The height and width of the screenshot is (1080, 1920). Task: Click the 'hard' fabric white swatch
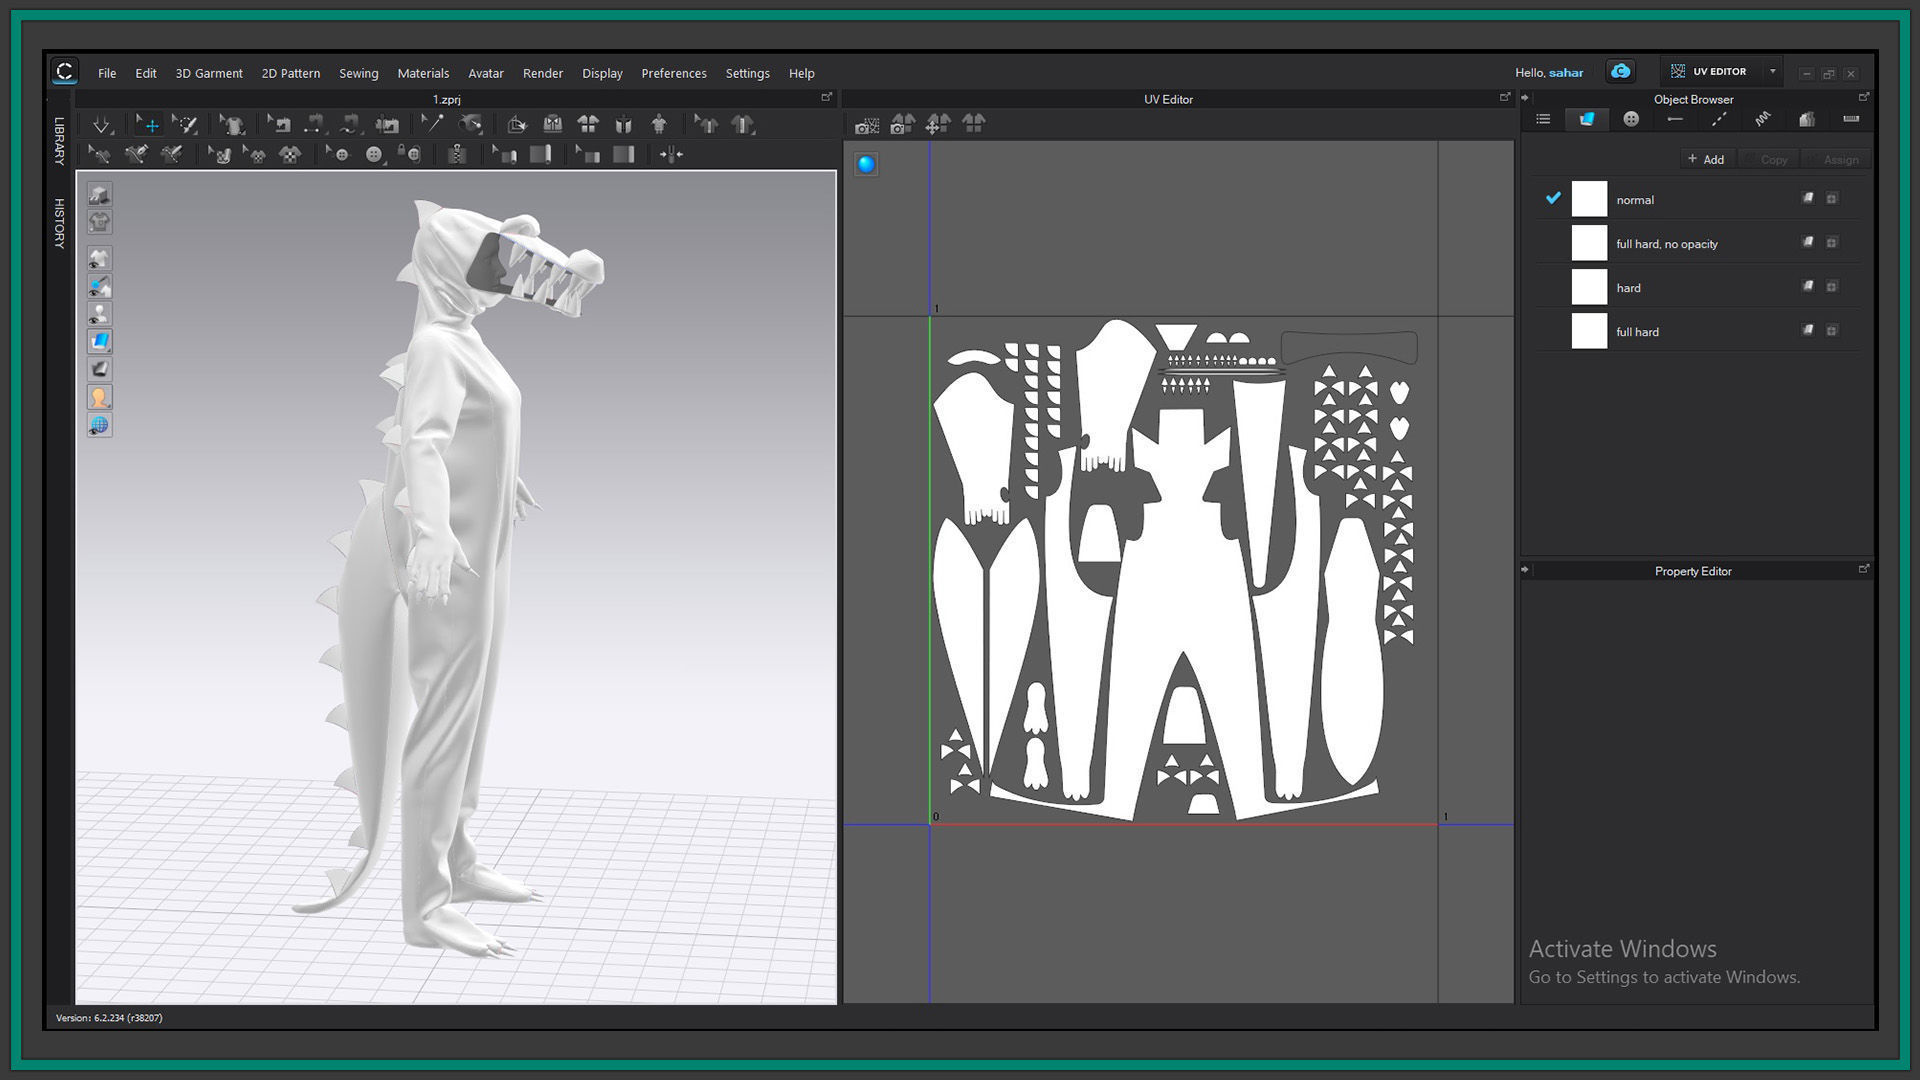(x=1589, y=287)
